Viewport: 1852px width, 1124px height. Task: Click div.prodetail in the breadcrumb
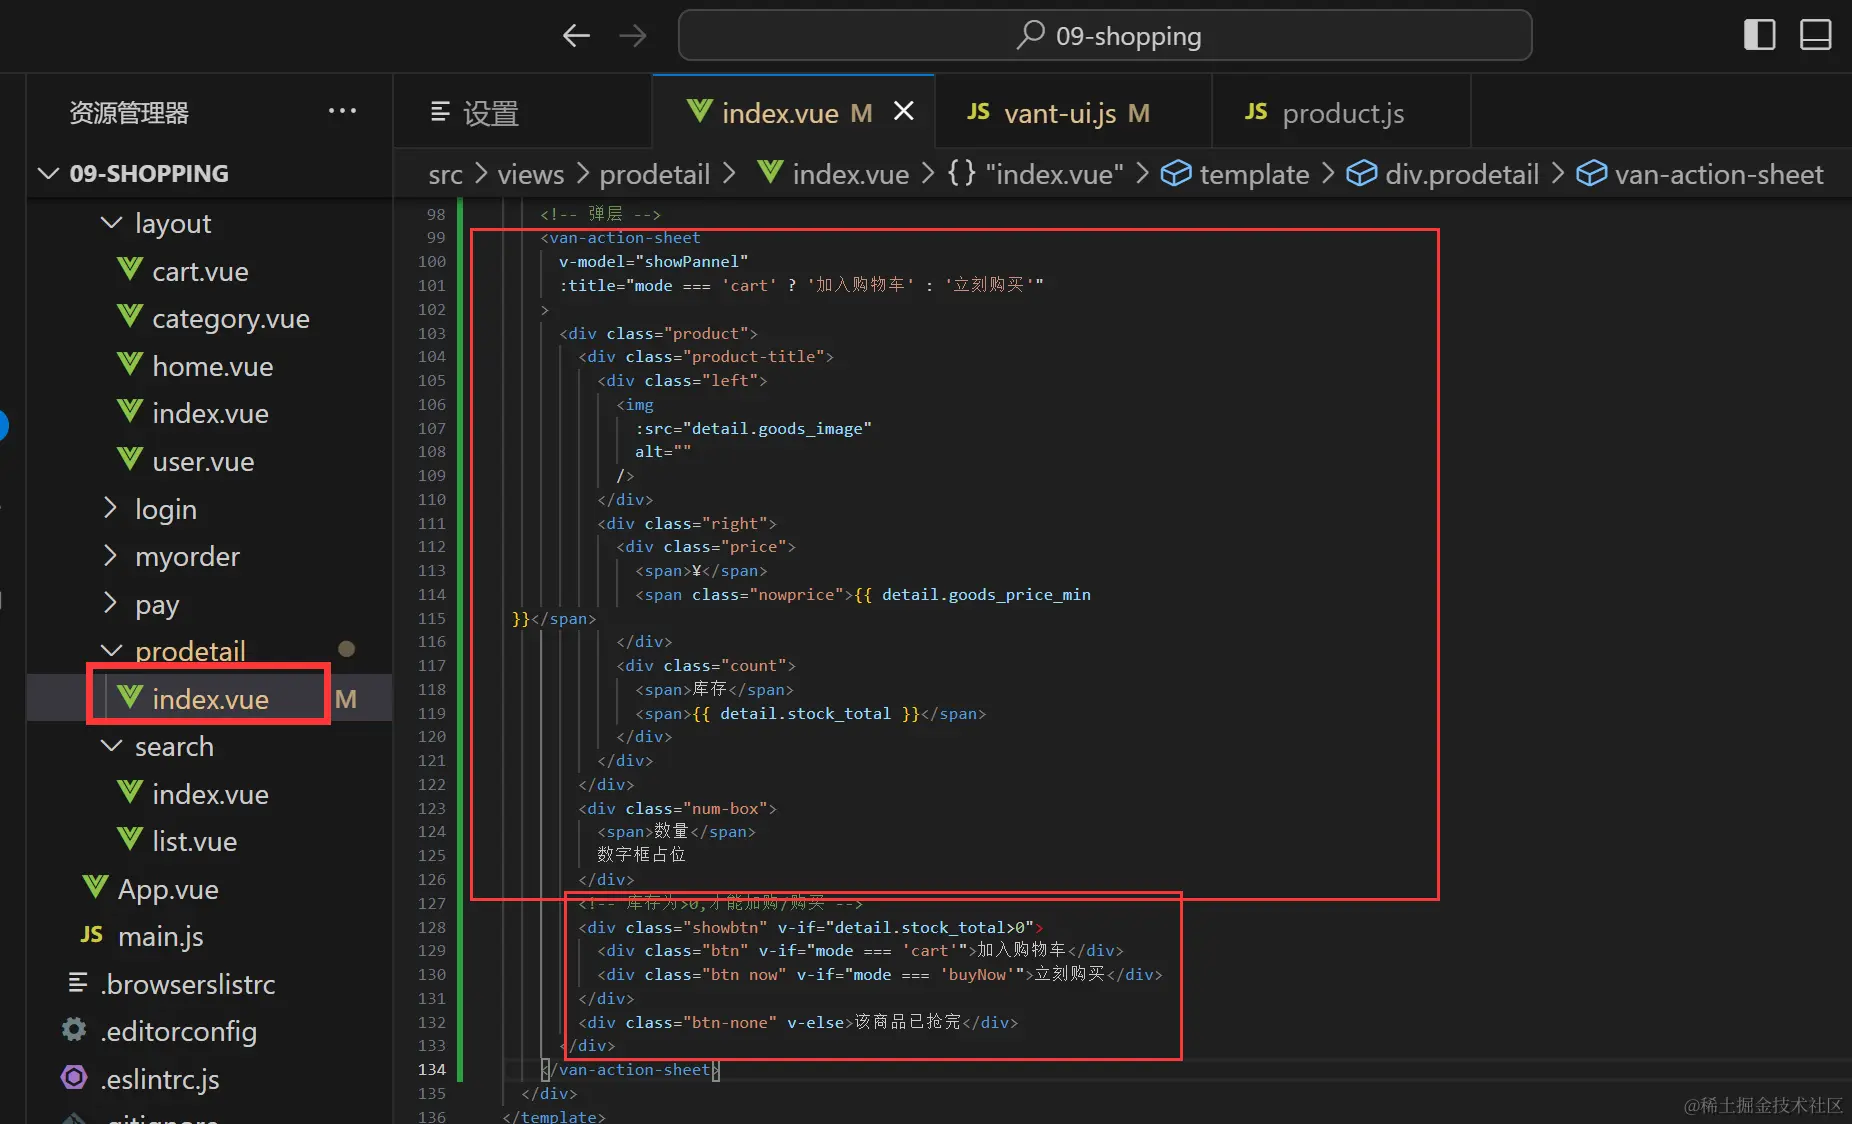pos(1443,174)
